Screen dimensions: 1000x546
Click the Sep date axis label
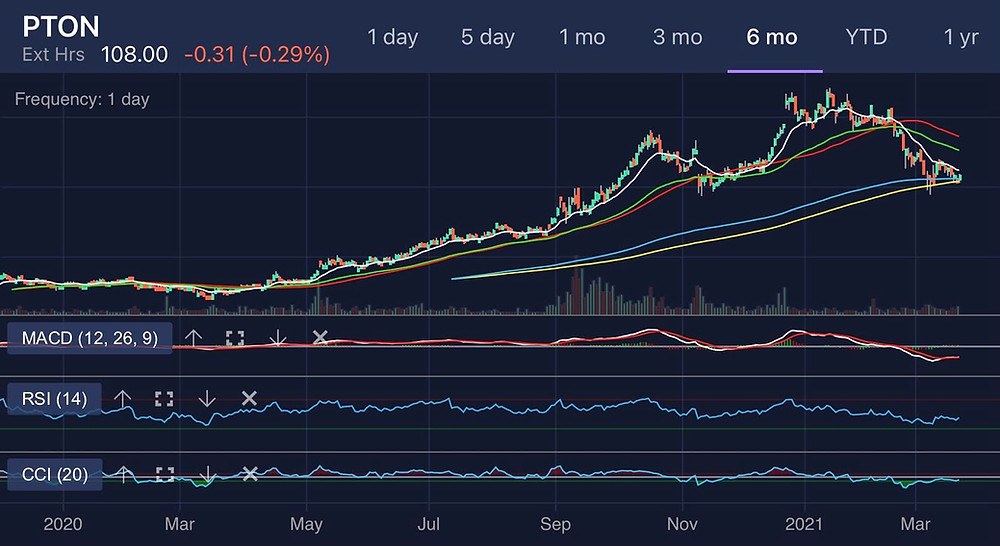point(555,524)
